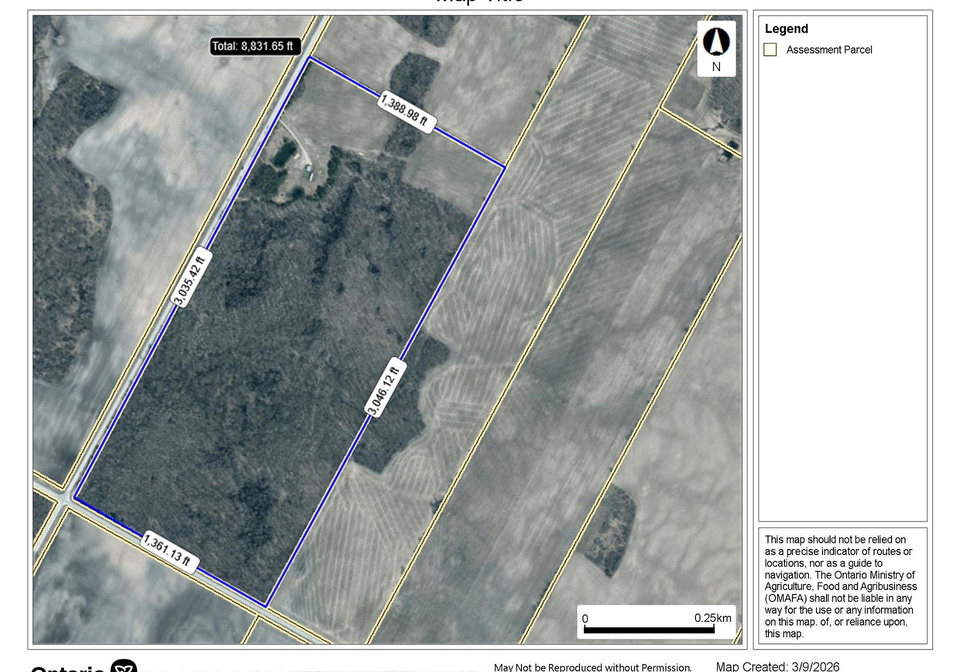Click the Assessment Parcel legend swatch
The width and height of the screenshot is (960, 672).
(x=770, y=50)
